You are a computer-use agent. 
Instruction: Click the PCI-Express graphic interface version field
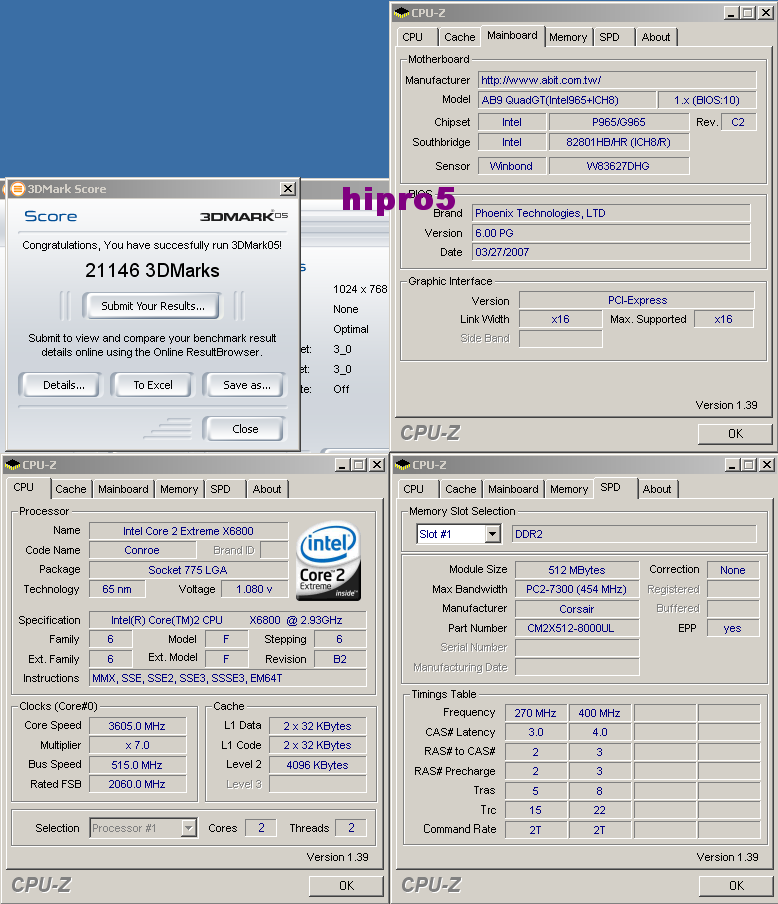(x=637, y=300)
